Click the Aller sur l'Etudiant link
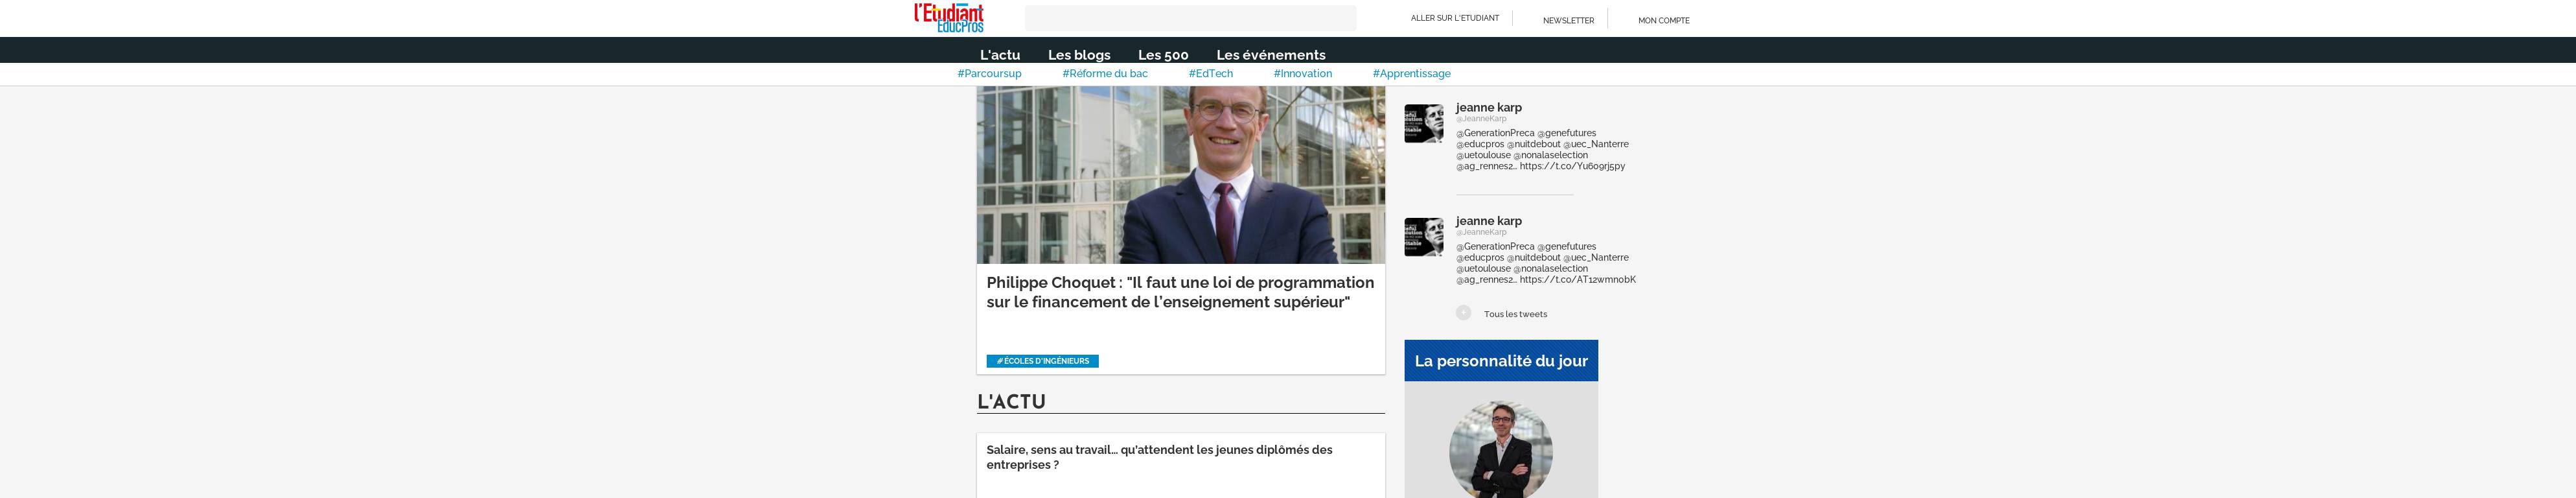The image size is (2576, 498). click(x=1455, y=18)
